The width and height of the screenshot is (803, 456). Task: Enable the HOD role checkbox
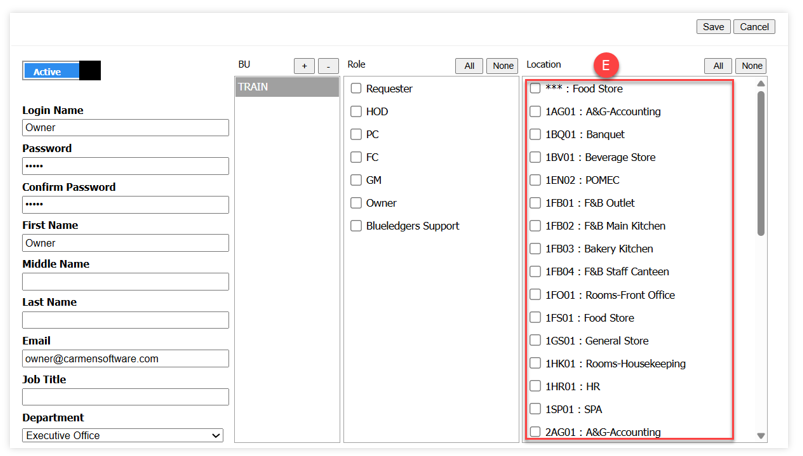point(356,112)
